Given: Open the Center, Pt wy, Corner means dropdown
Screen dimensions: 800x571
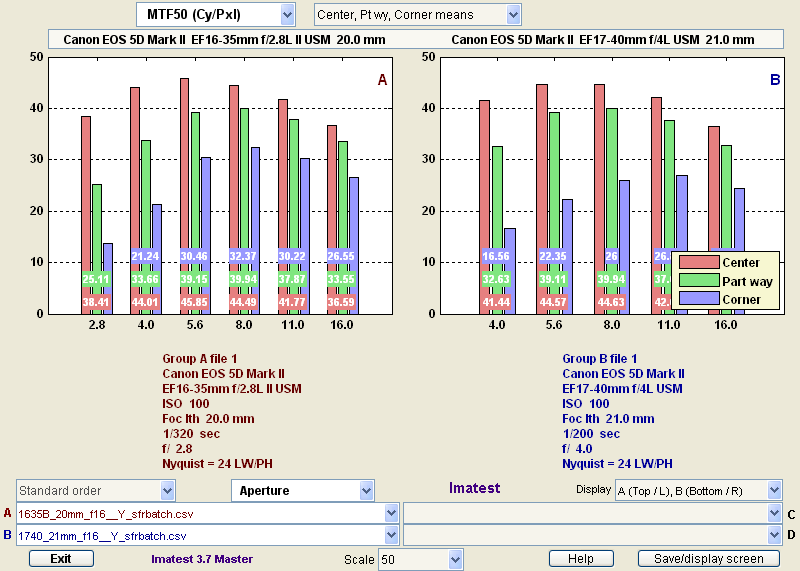Looking at the screenshot, I should pos(417,15).
